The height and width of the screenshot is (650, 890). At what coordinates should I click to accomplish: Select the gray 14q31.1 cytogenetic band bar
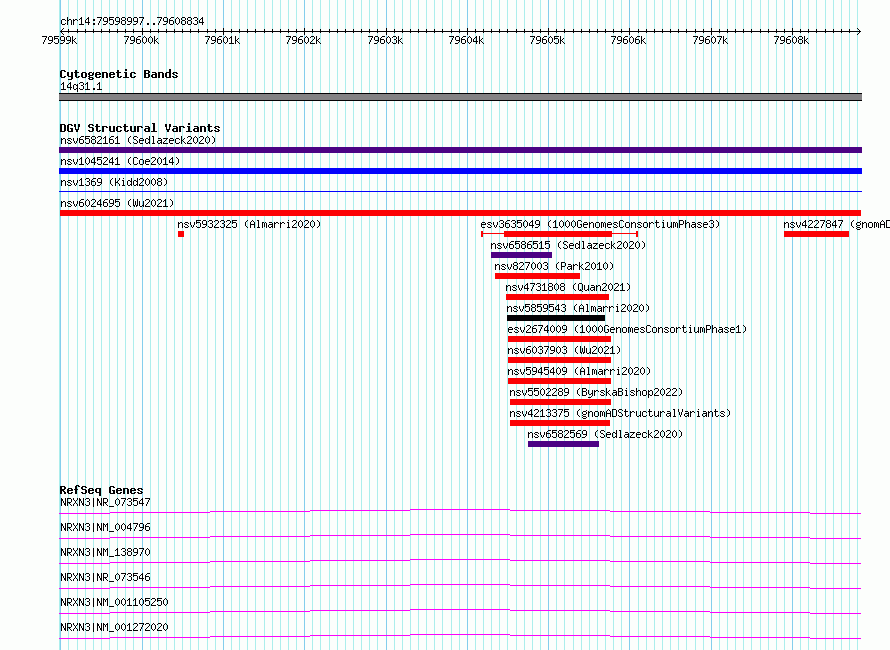pos(460,97)
